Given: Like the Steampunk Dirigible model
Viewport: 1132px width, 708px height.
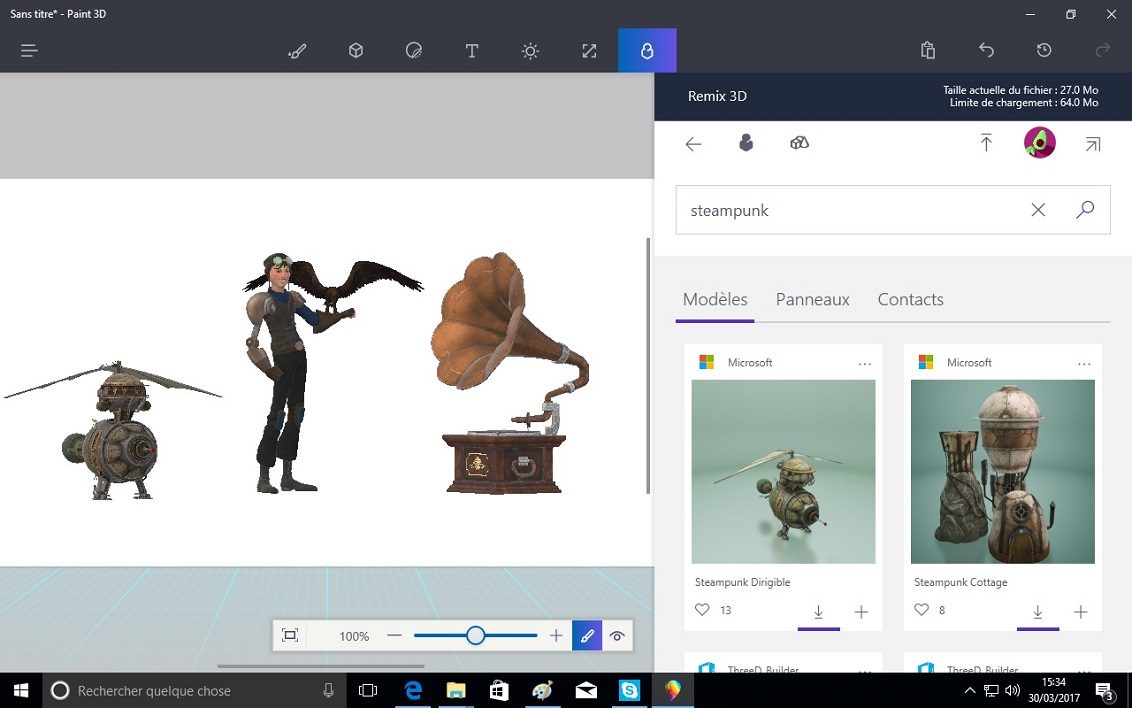Looking at the screenshot, I should (x=702, y=610).
